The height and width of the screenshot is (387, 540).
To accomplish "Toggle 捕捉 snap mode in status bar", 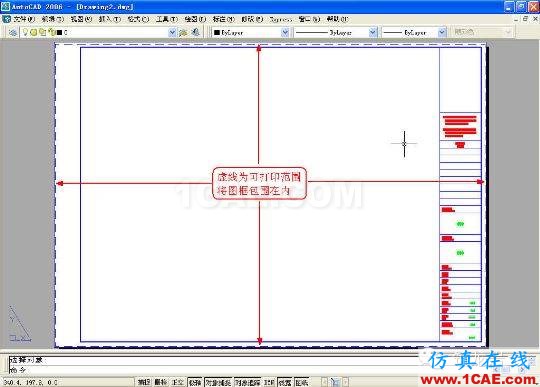I will pyautogui.click(x=144, y=382).
